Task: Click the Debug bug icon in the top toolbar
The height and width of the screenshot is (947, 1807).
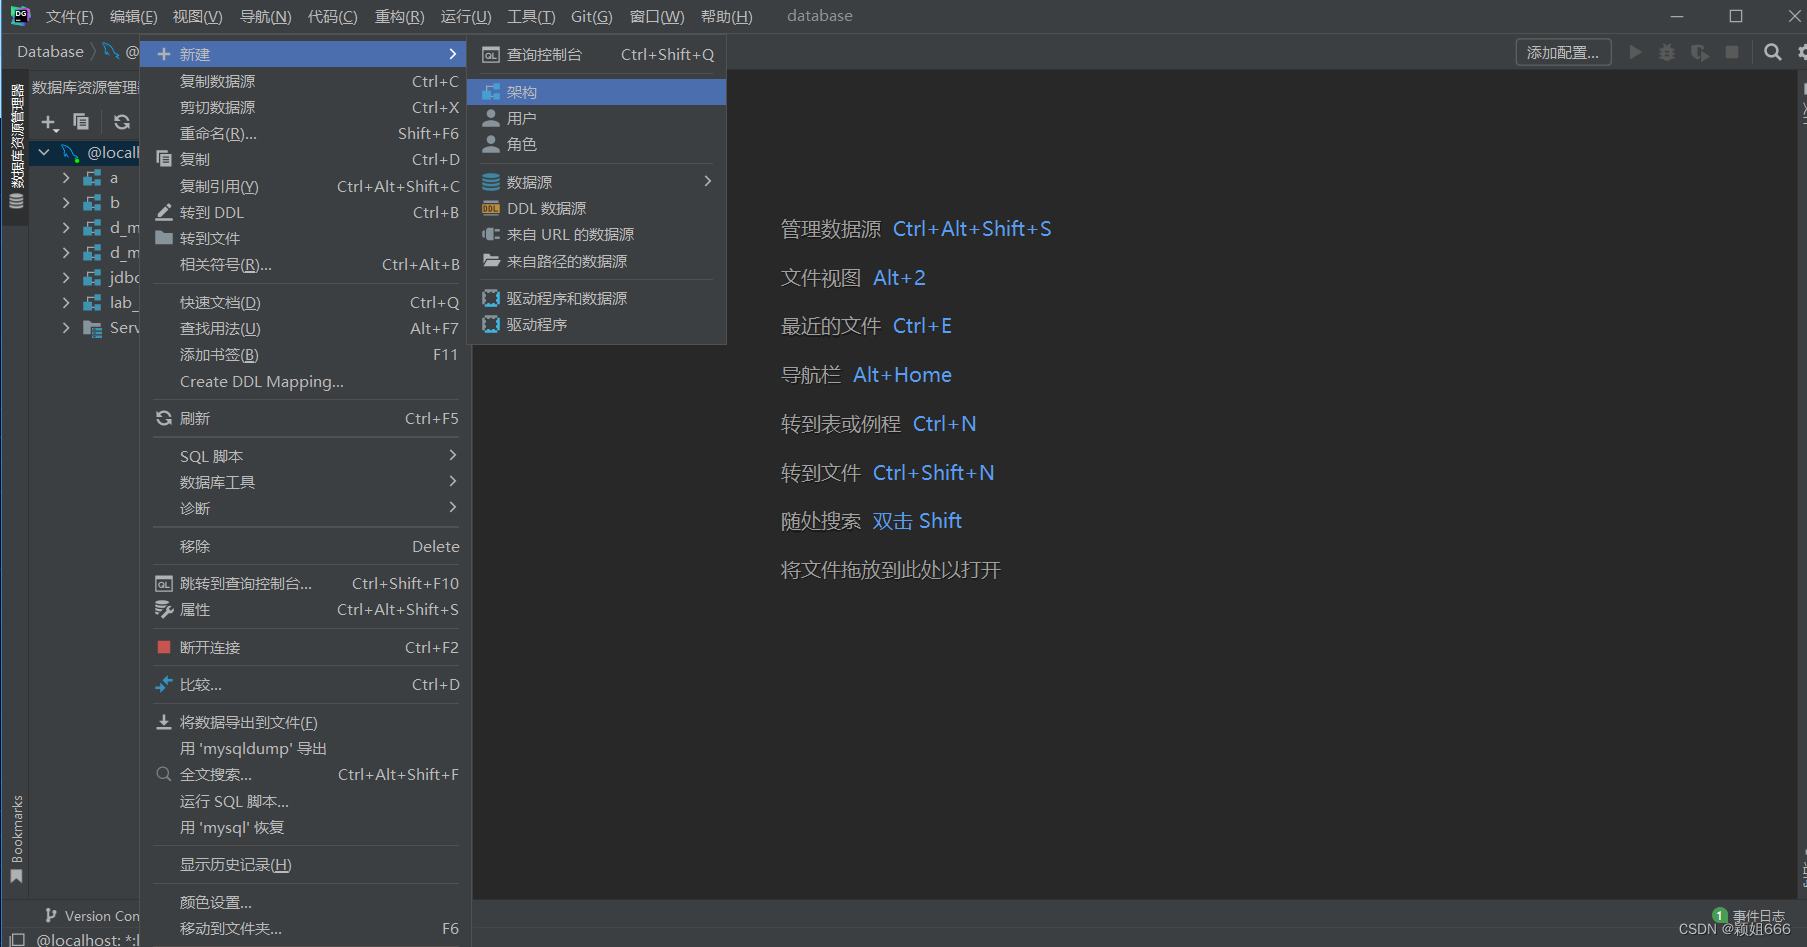Action: point(1666,52)
